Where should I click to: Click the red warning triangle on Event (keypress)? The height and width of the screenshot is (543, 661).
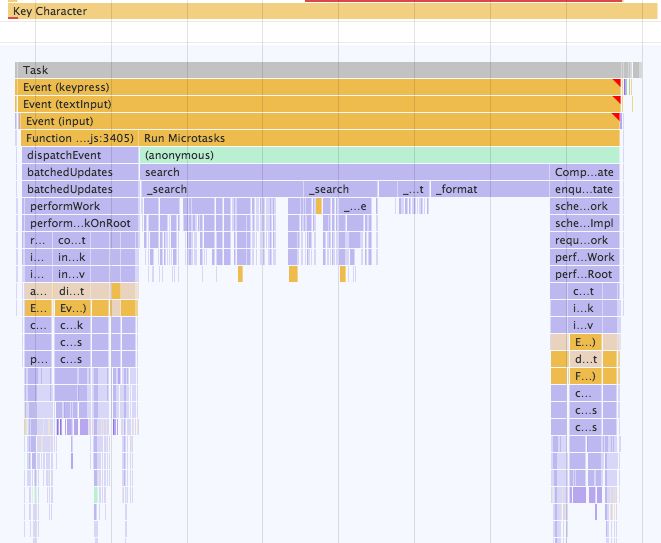pyautogui.click(x=617, y=84)
